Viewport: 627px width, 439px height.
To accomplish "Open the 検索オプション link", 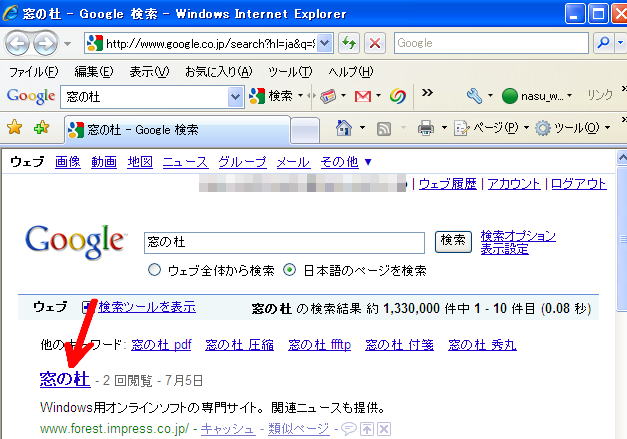I will tap(518, 235).
